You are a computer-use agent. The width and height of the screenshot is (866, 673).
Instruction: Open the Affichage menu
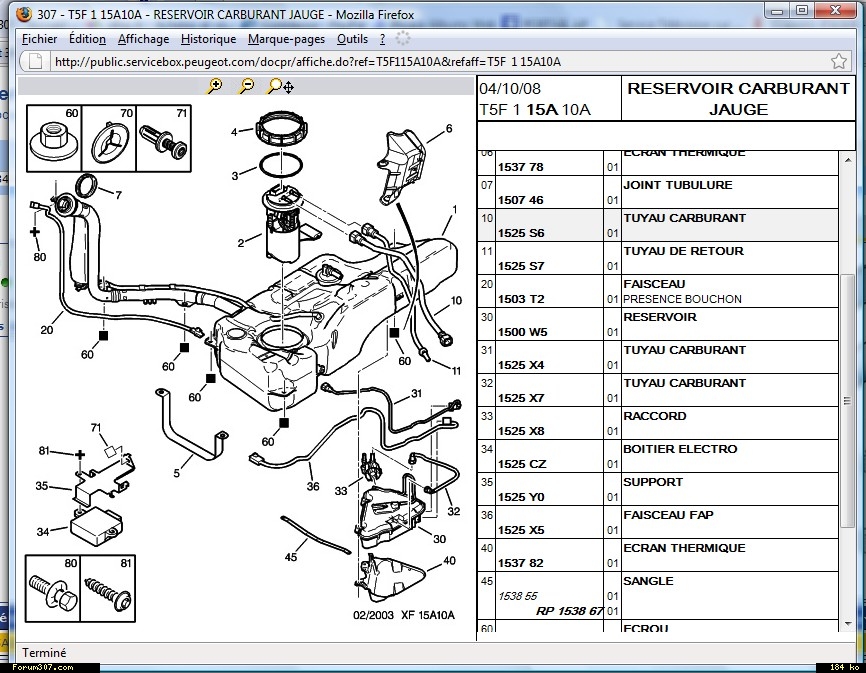pyautogui.click(x=144, y=39)
